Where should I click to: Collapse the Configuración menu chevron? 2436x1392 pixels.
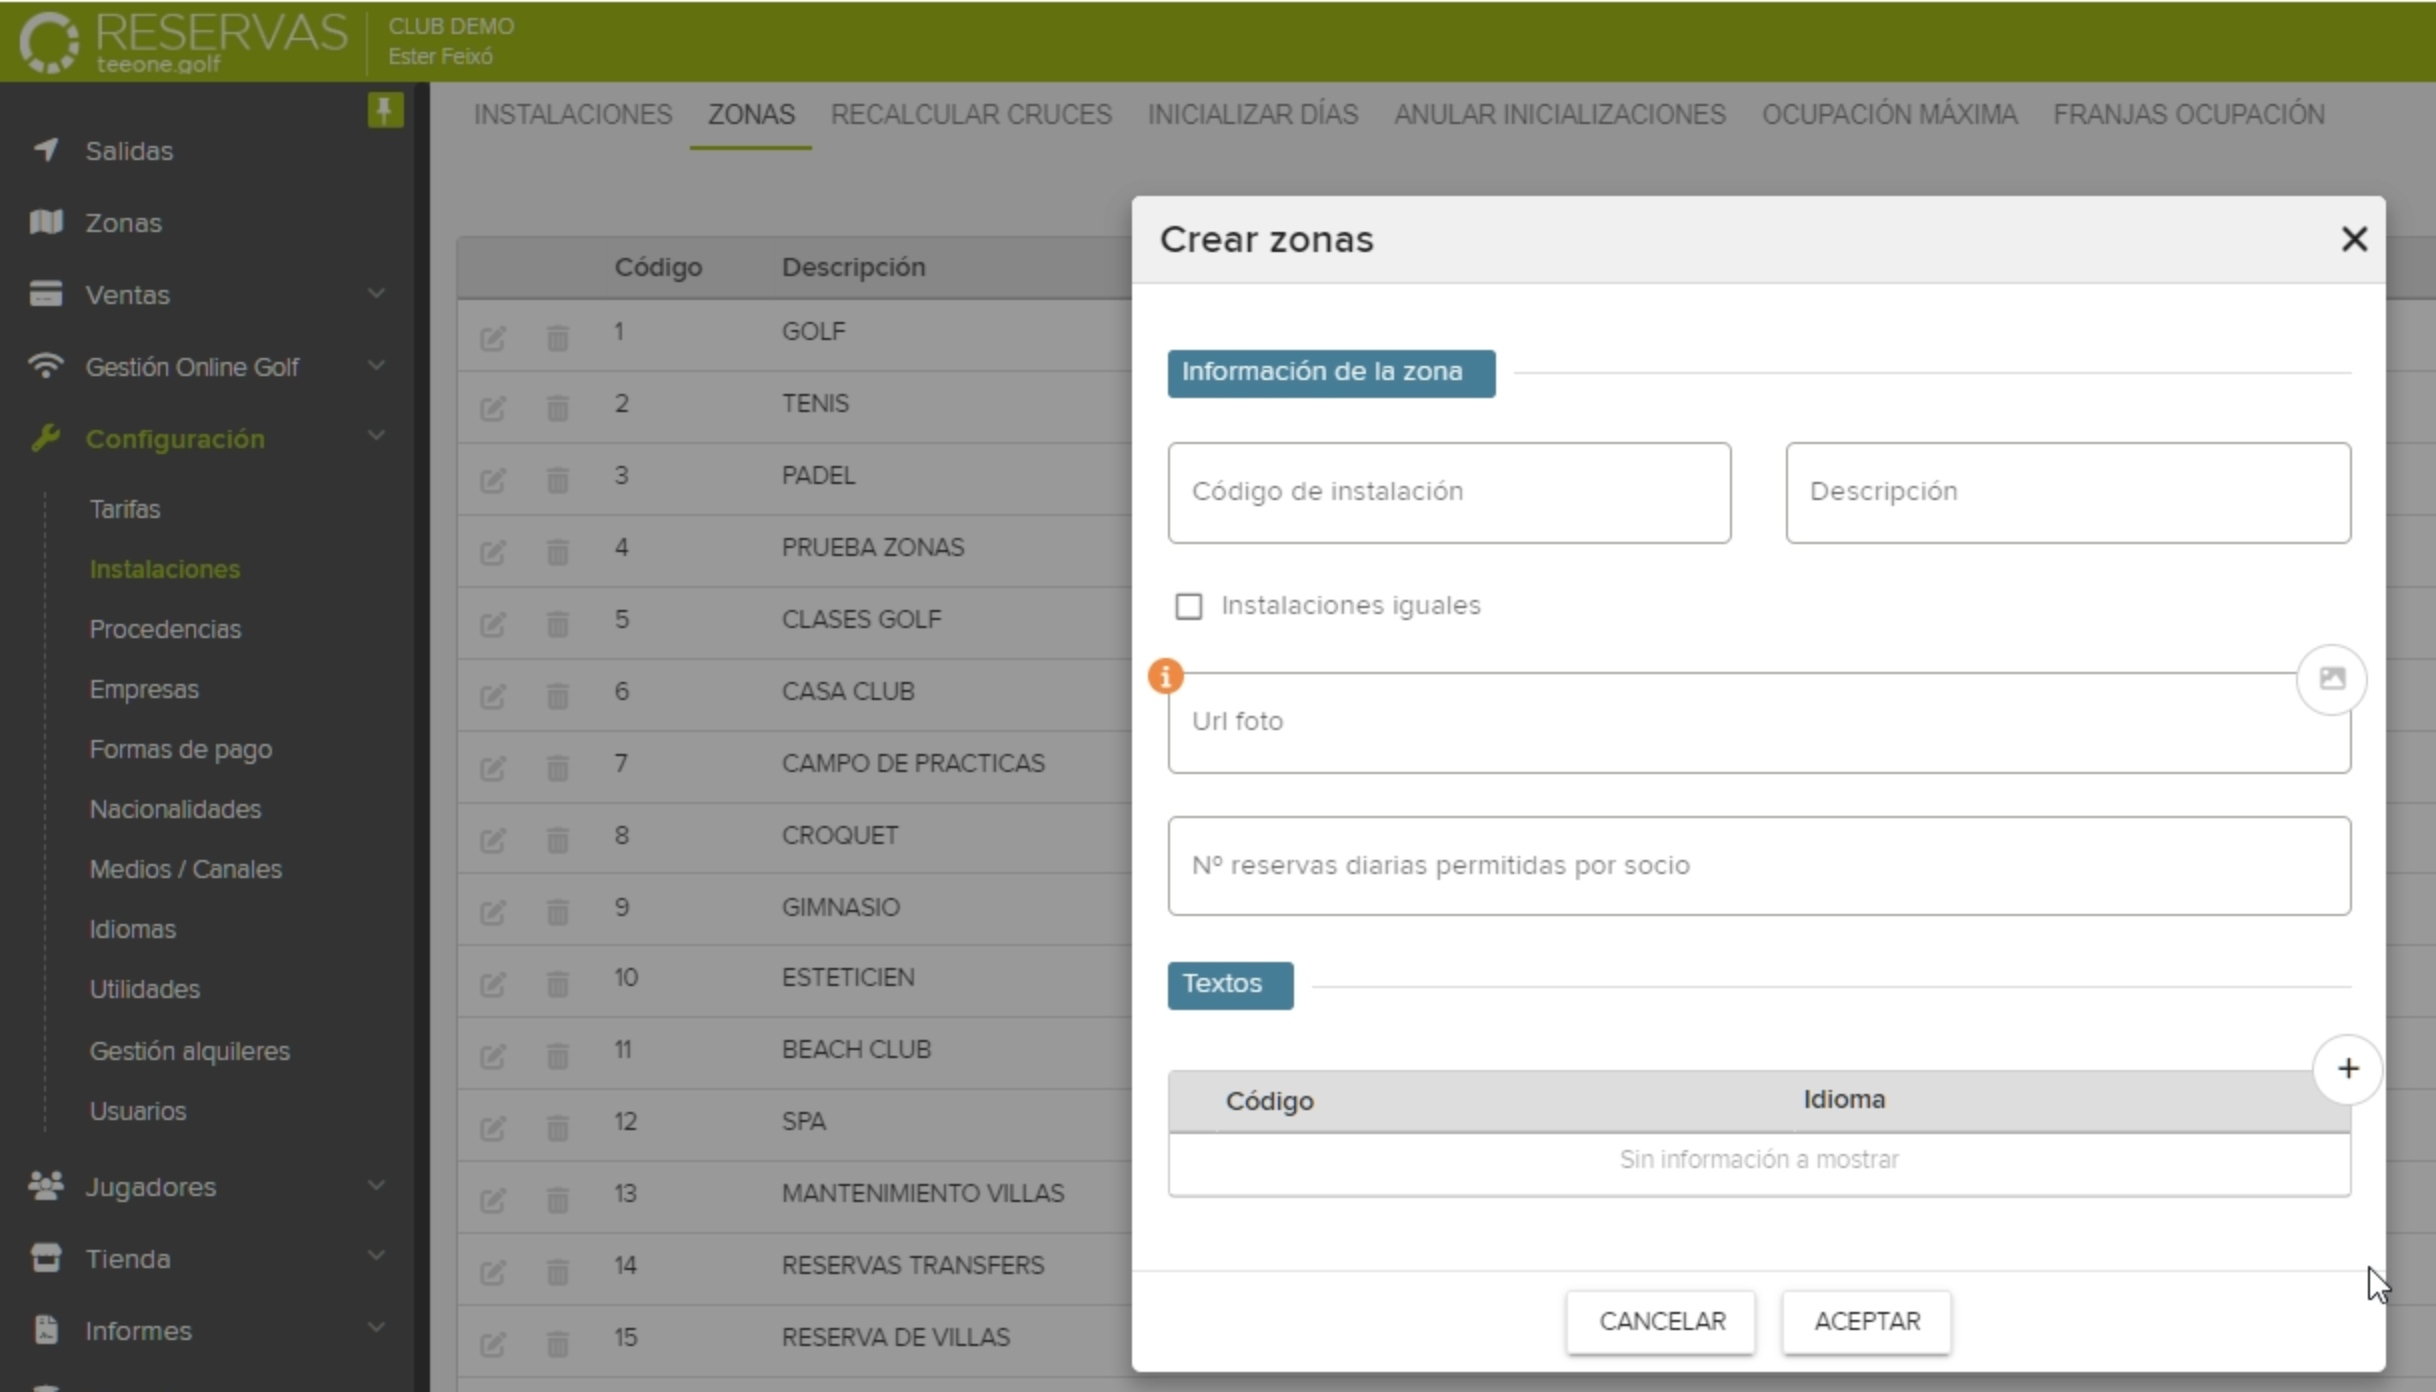pos(376,436)
